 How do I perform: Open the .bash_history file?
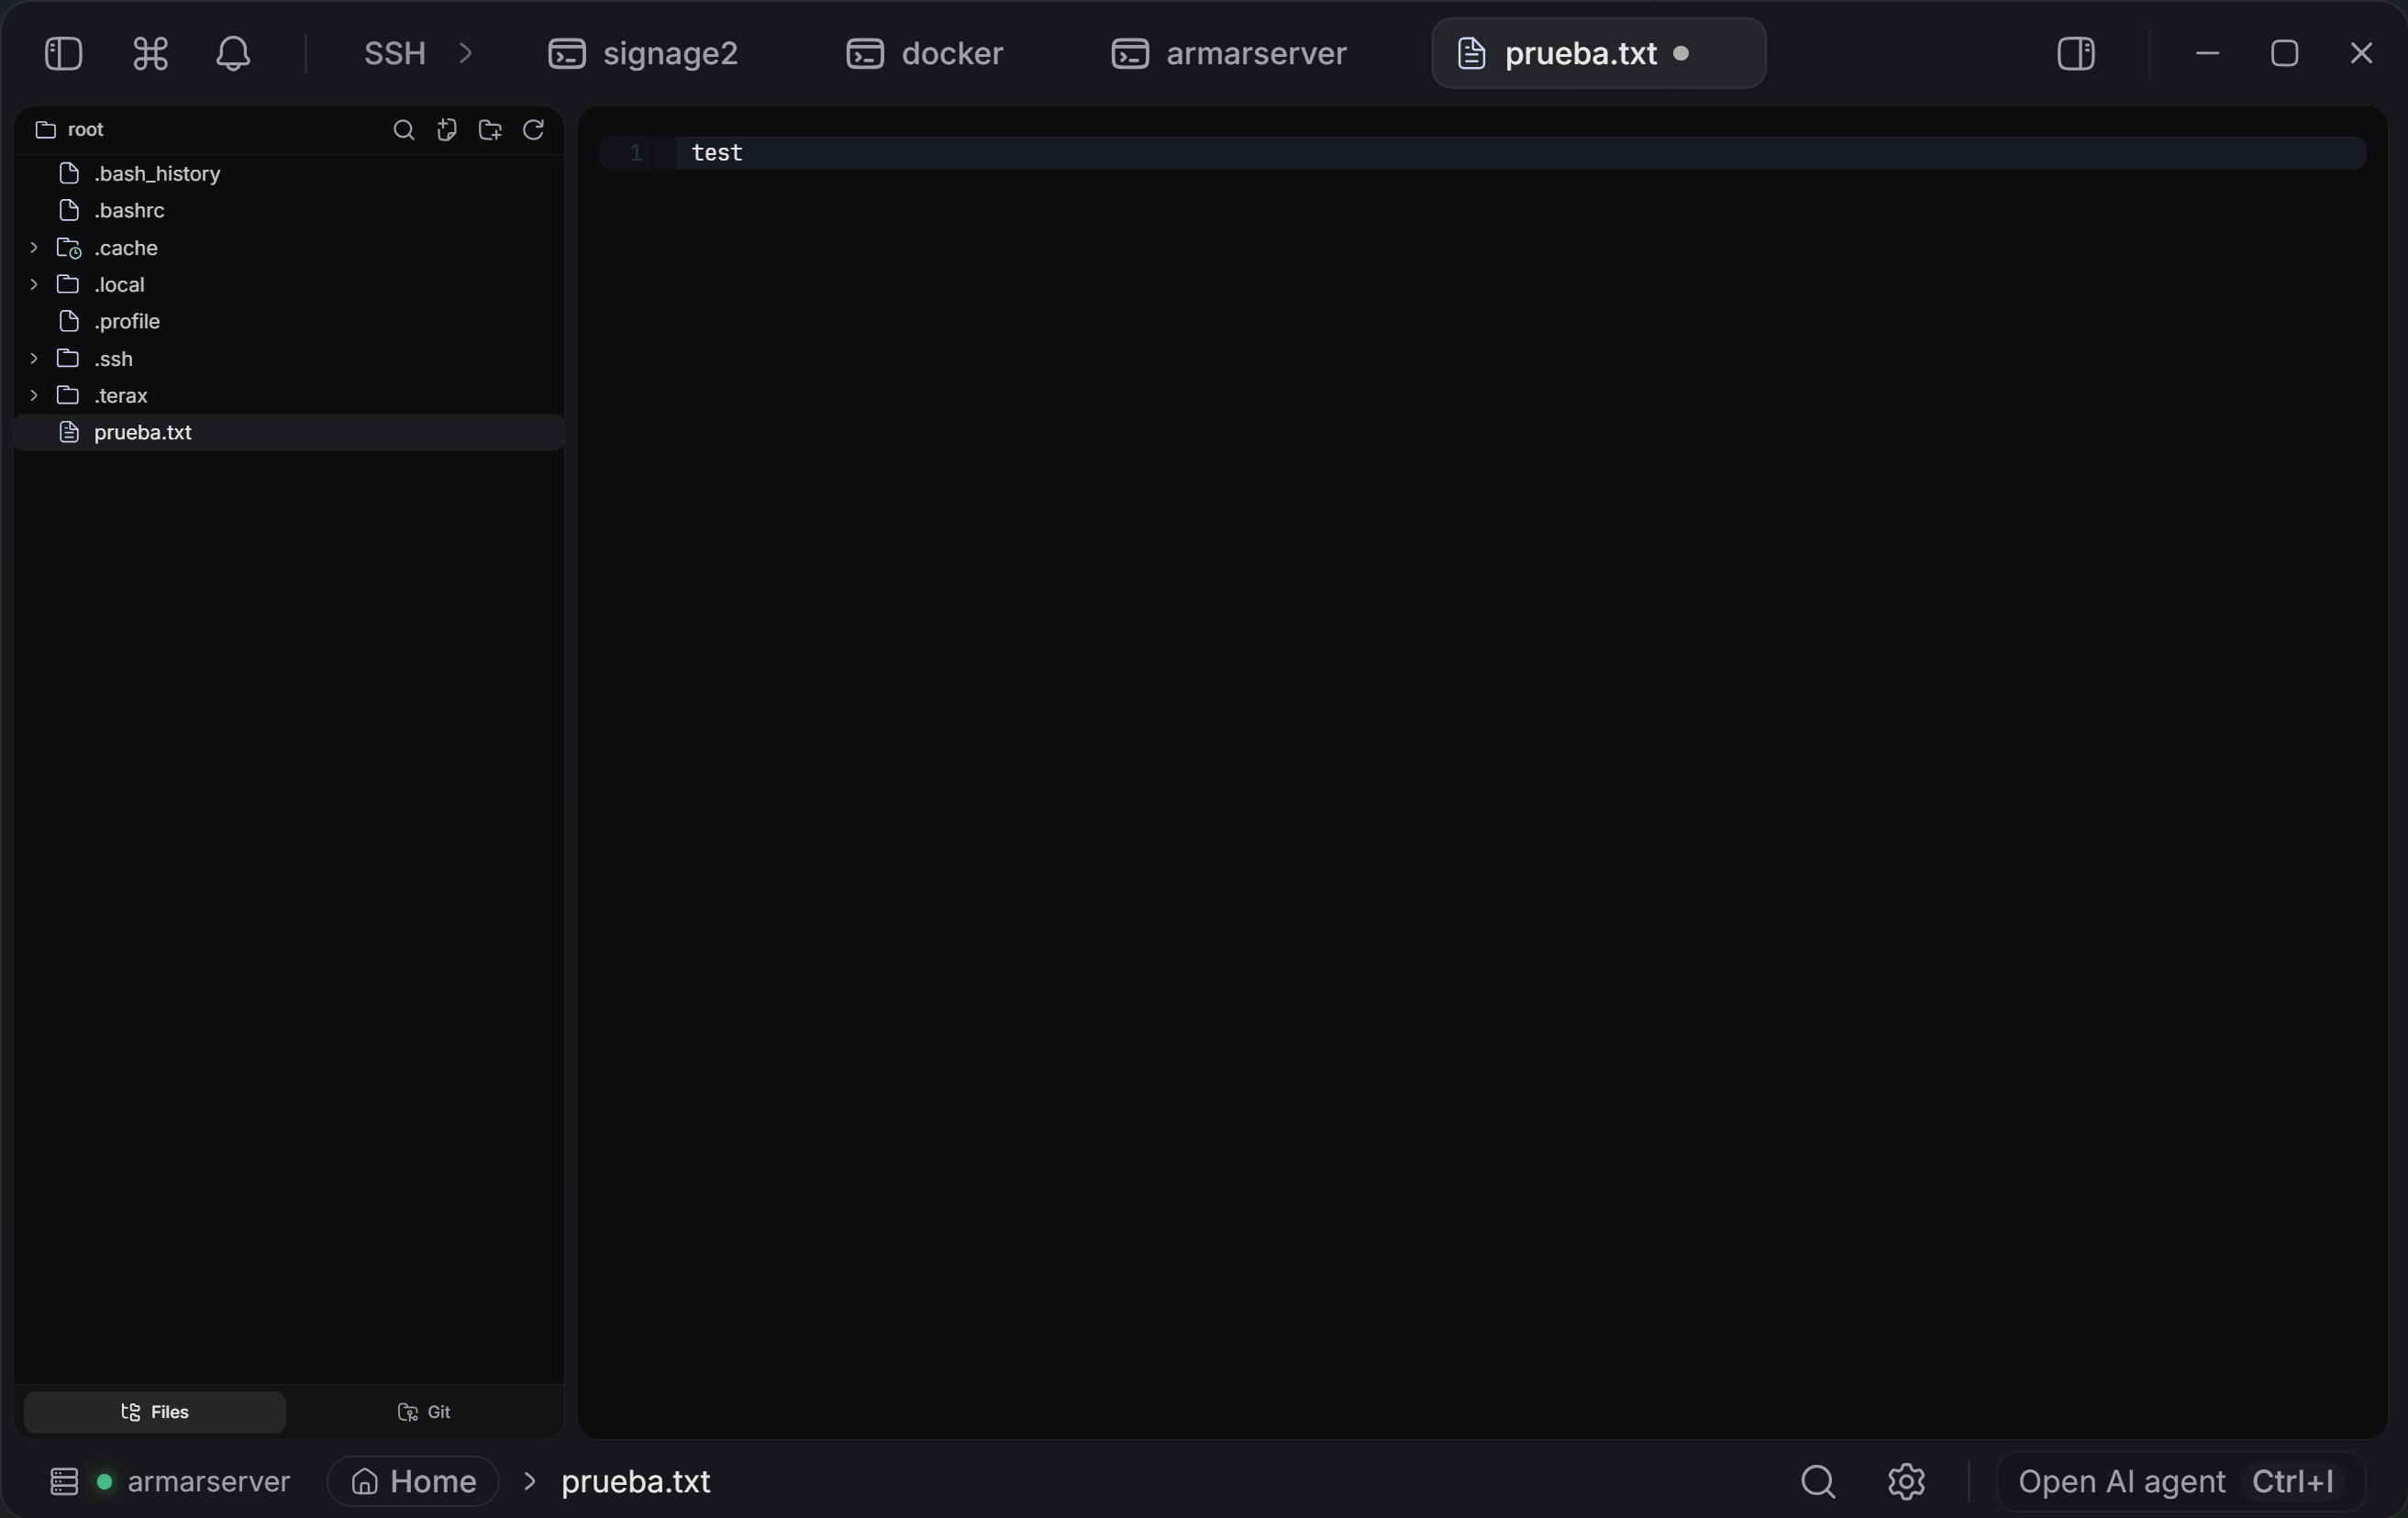288,174
